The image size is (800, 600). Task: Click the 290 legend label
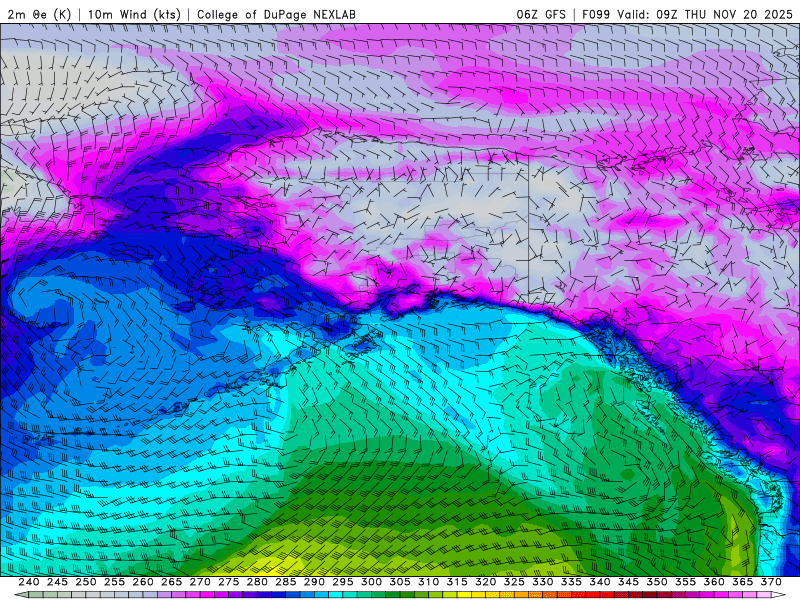tap(314, 582)
